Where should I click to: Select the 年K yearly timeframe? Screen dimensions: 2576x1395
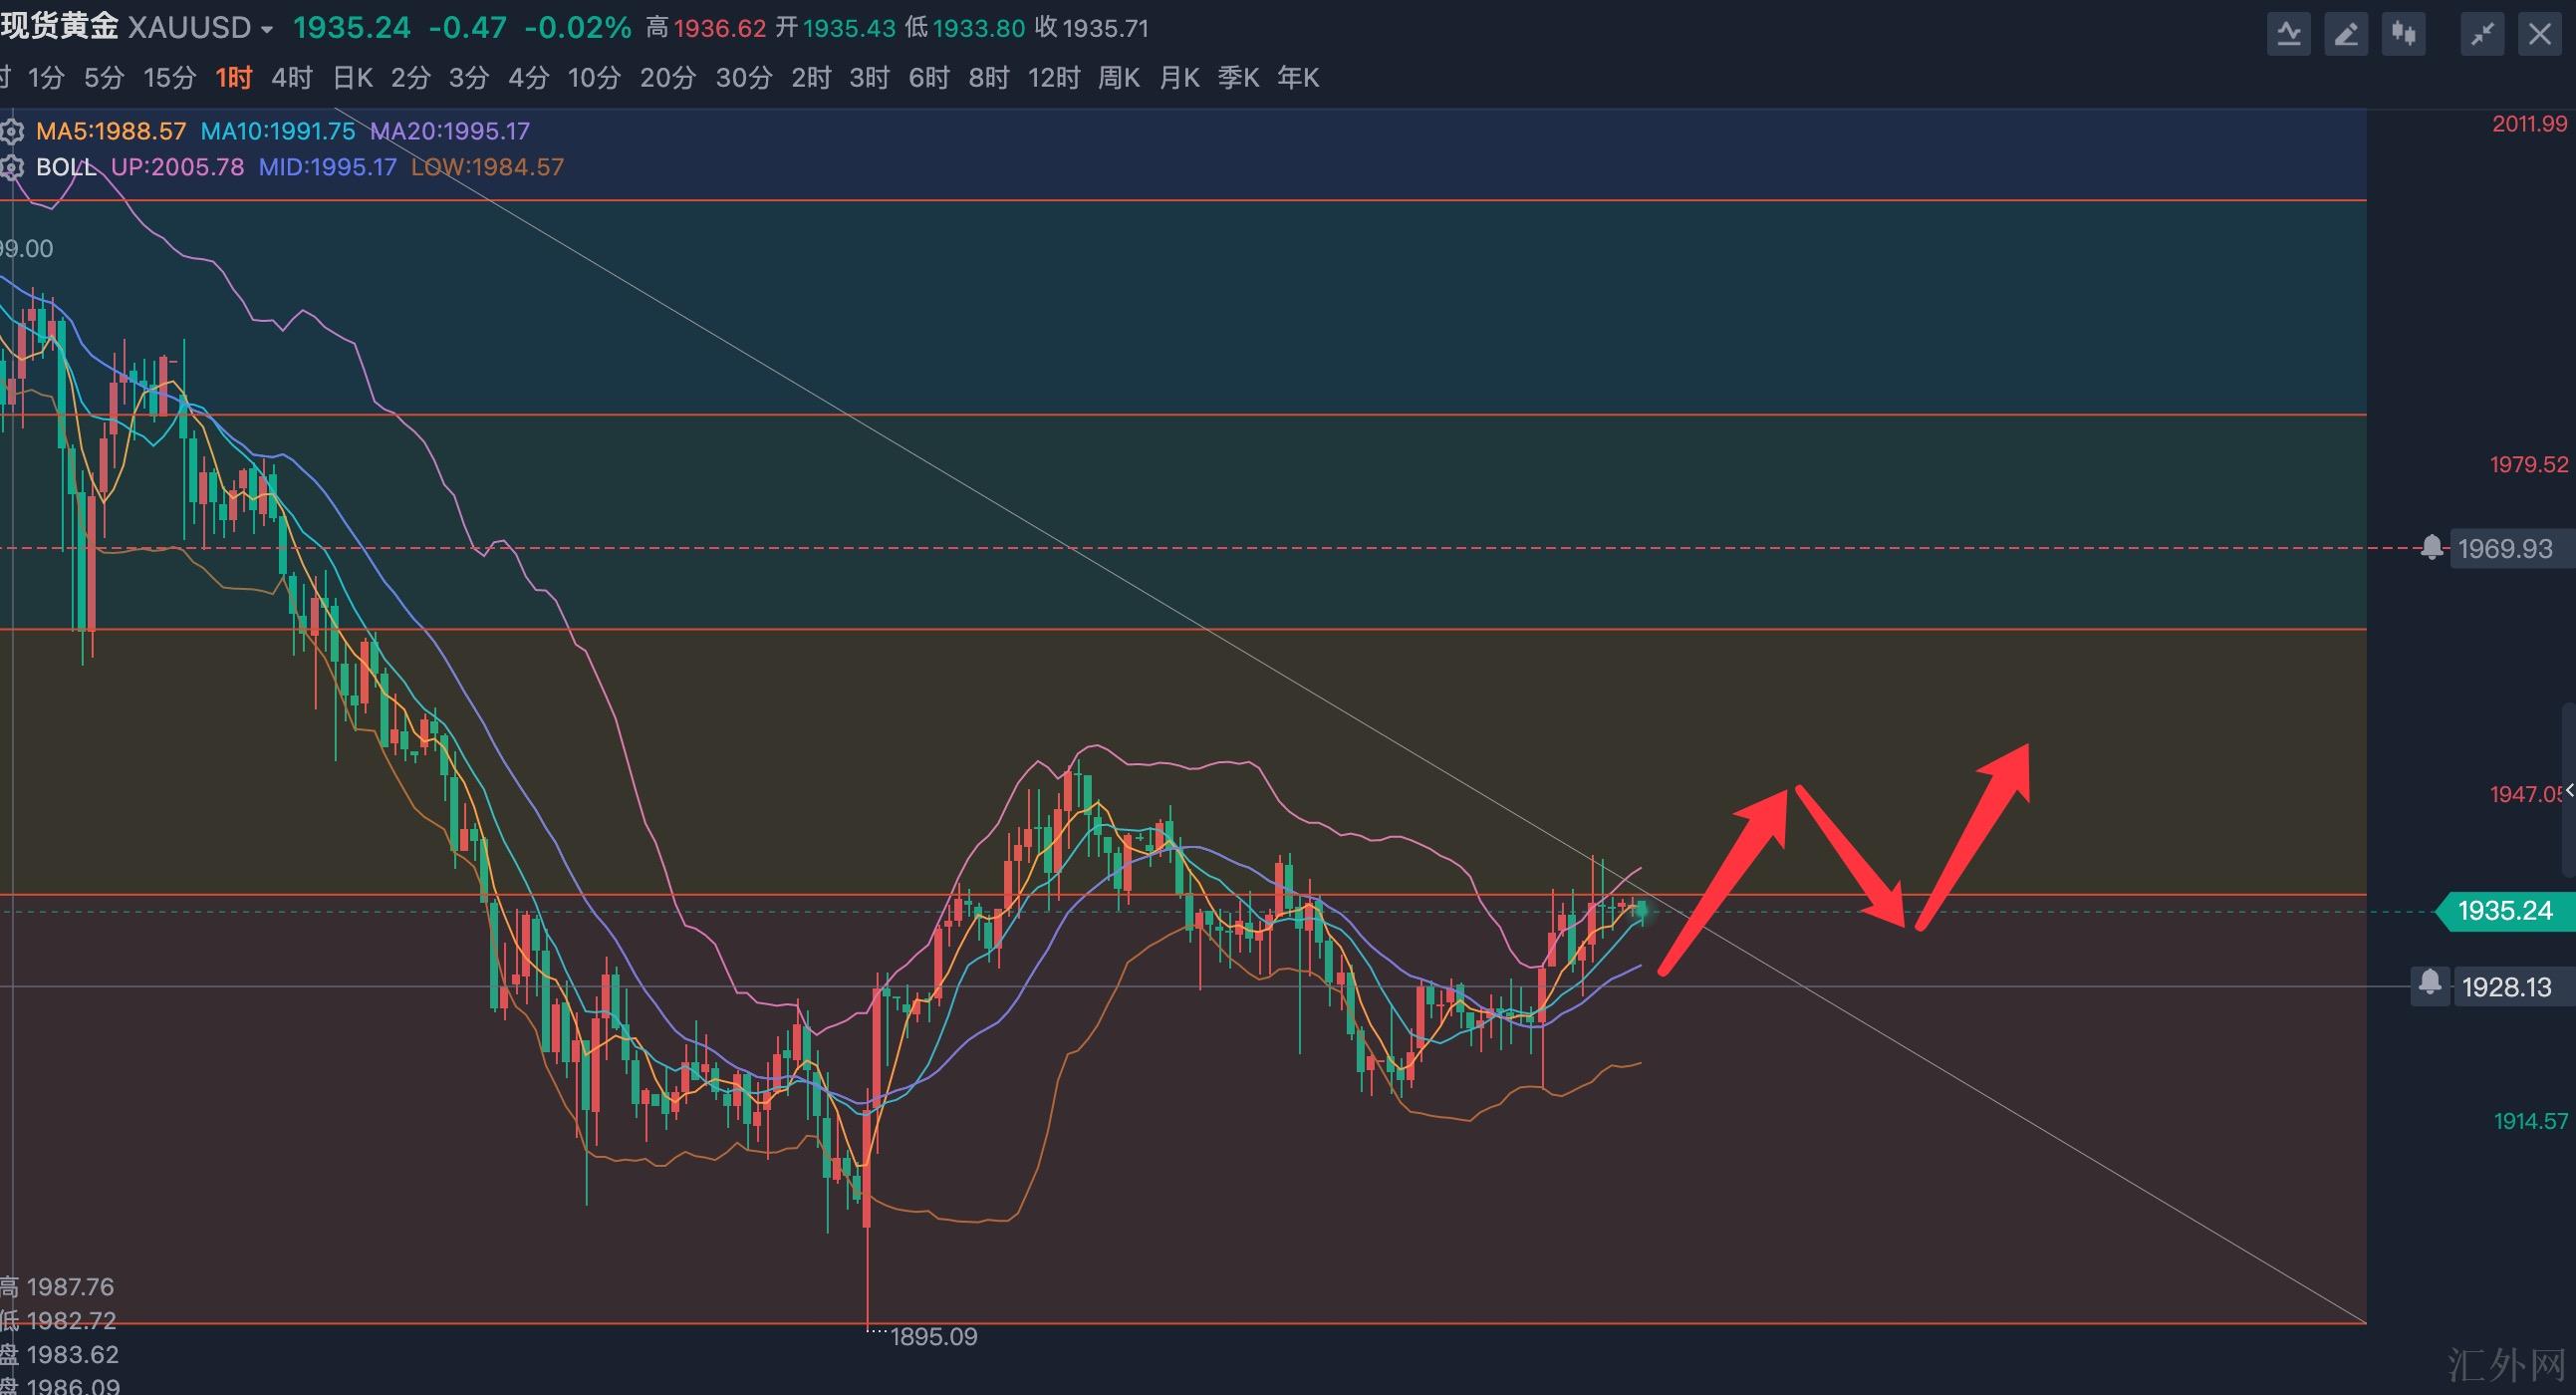pos(1298,78)
